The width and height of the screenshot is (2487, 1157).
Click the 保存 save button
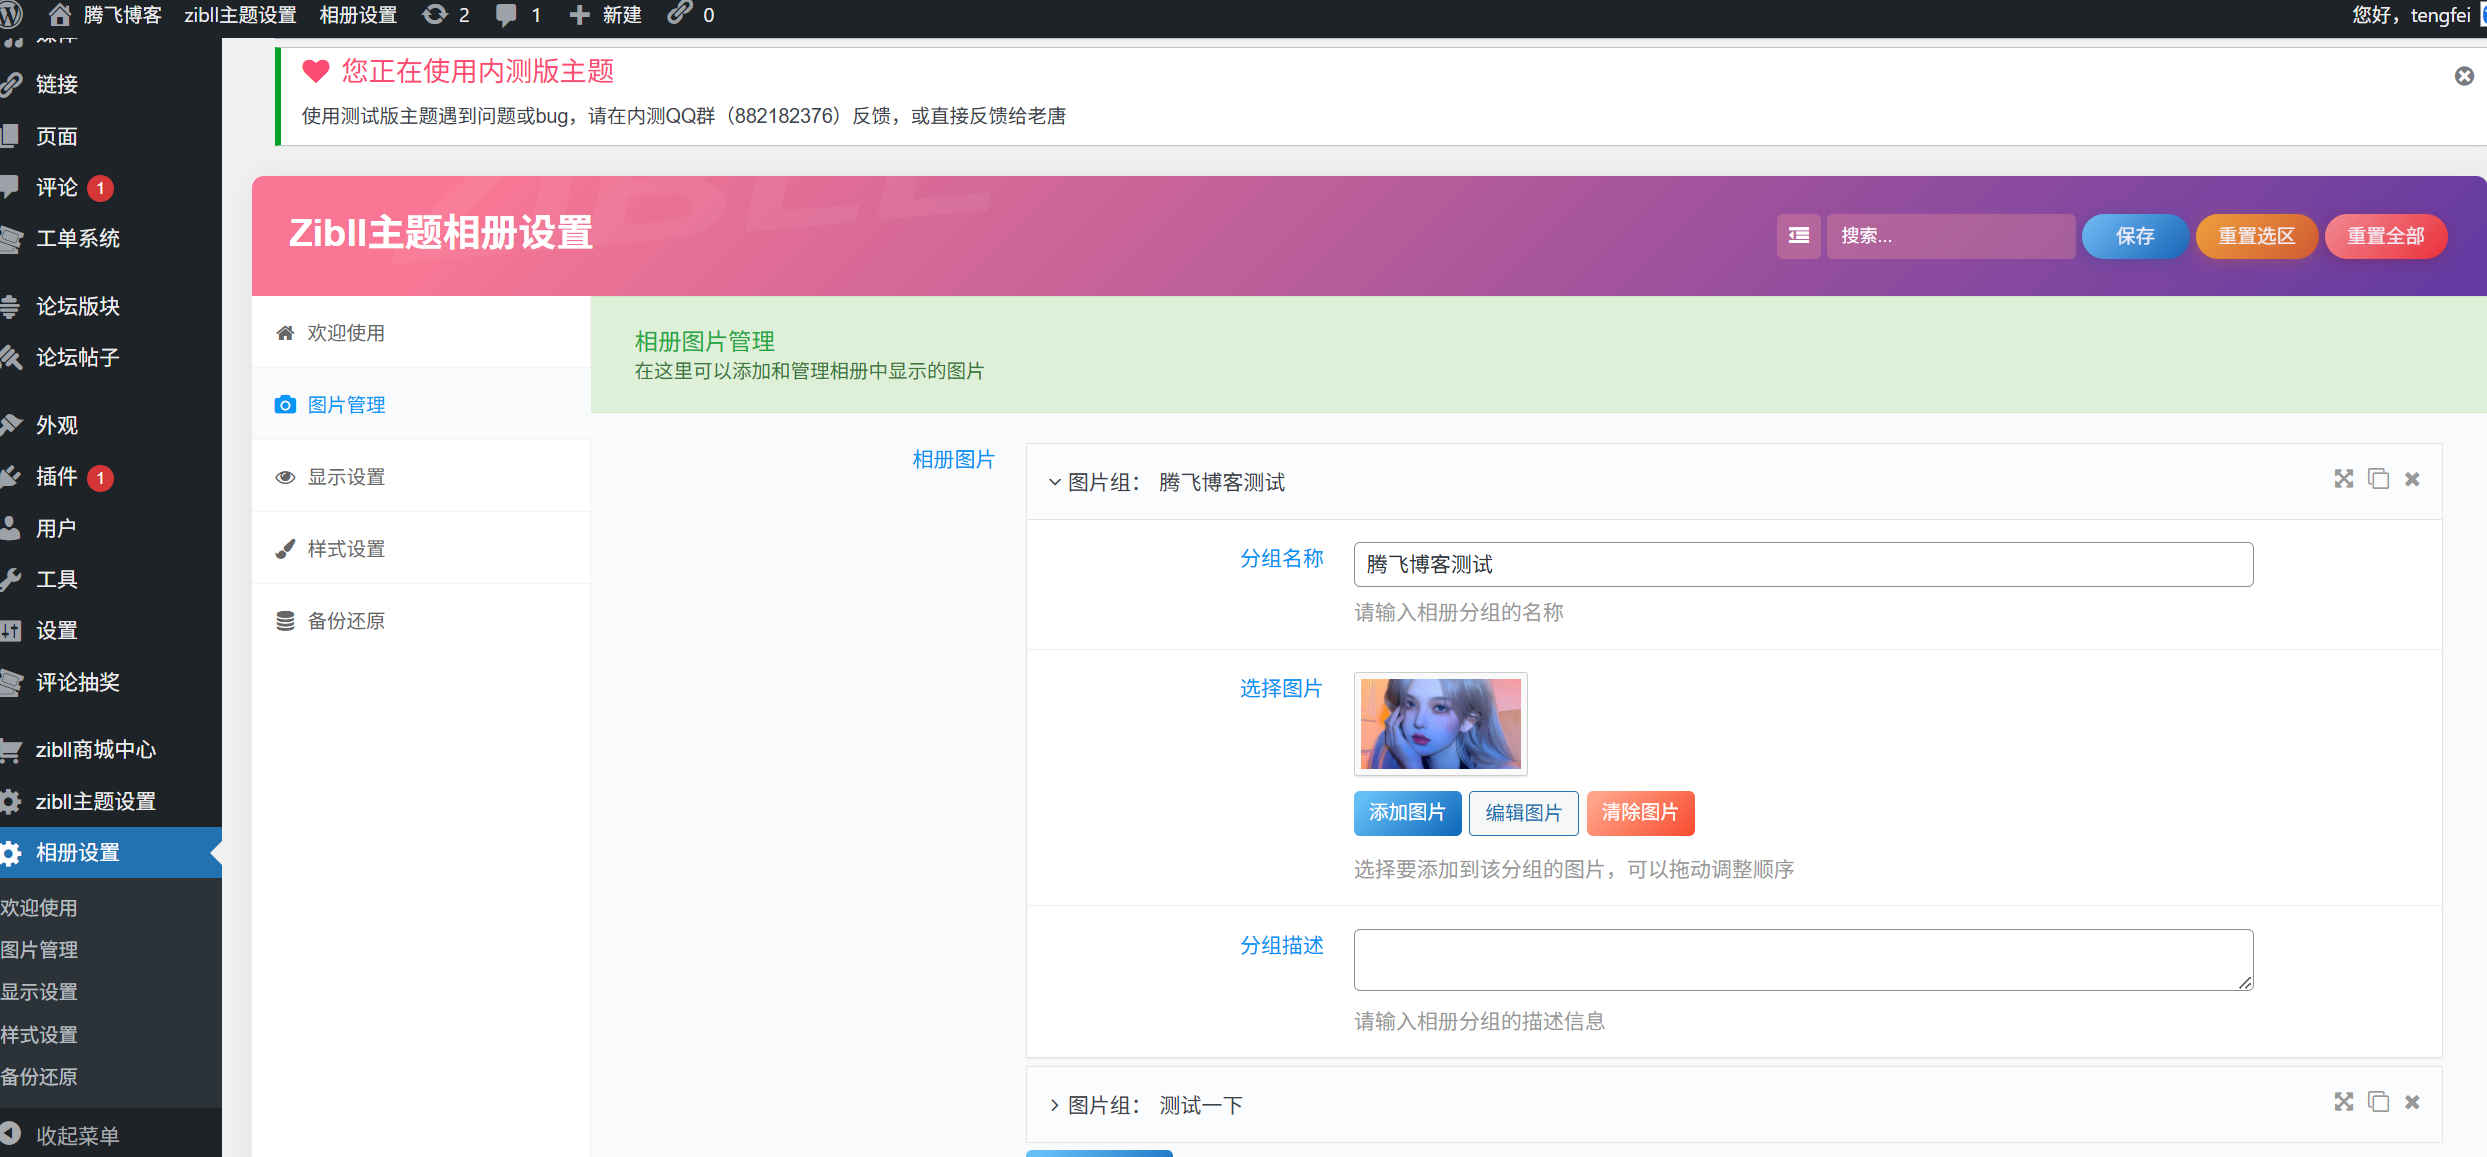2134,236
